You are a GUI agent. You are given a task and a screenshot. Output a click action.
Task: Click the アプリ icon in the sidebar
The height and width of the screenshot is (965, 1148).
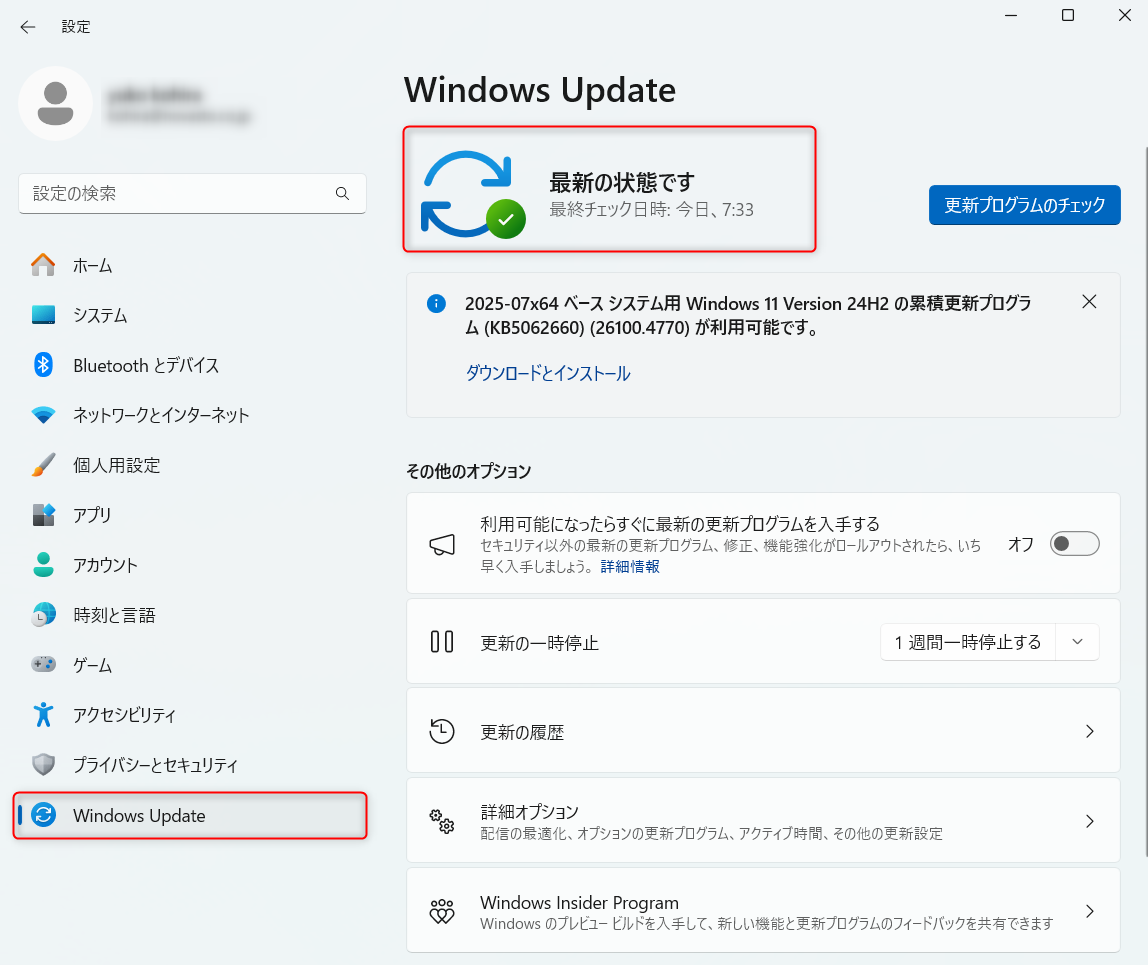[x=43, y=515]
